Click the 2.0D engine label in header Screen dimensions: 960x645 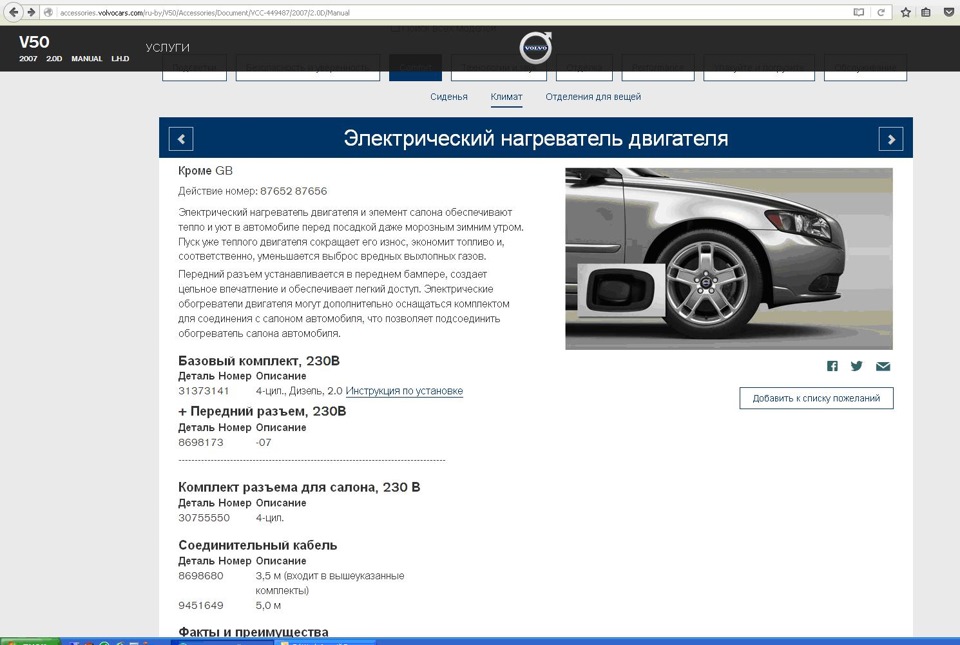click(x=54, y=59)
